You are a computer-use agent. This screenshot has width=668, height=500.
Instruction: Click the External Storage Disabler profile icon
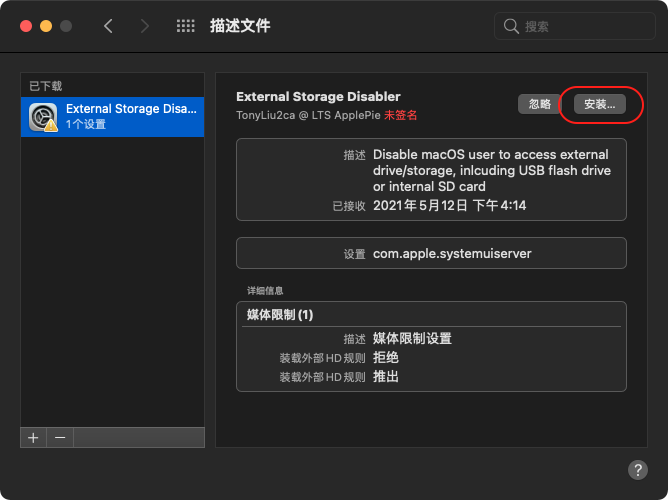tap(43, 117)
